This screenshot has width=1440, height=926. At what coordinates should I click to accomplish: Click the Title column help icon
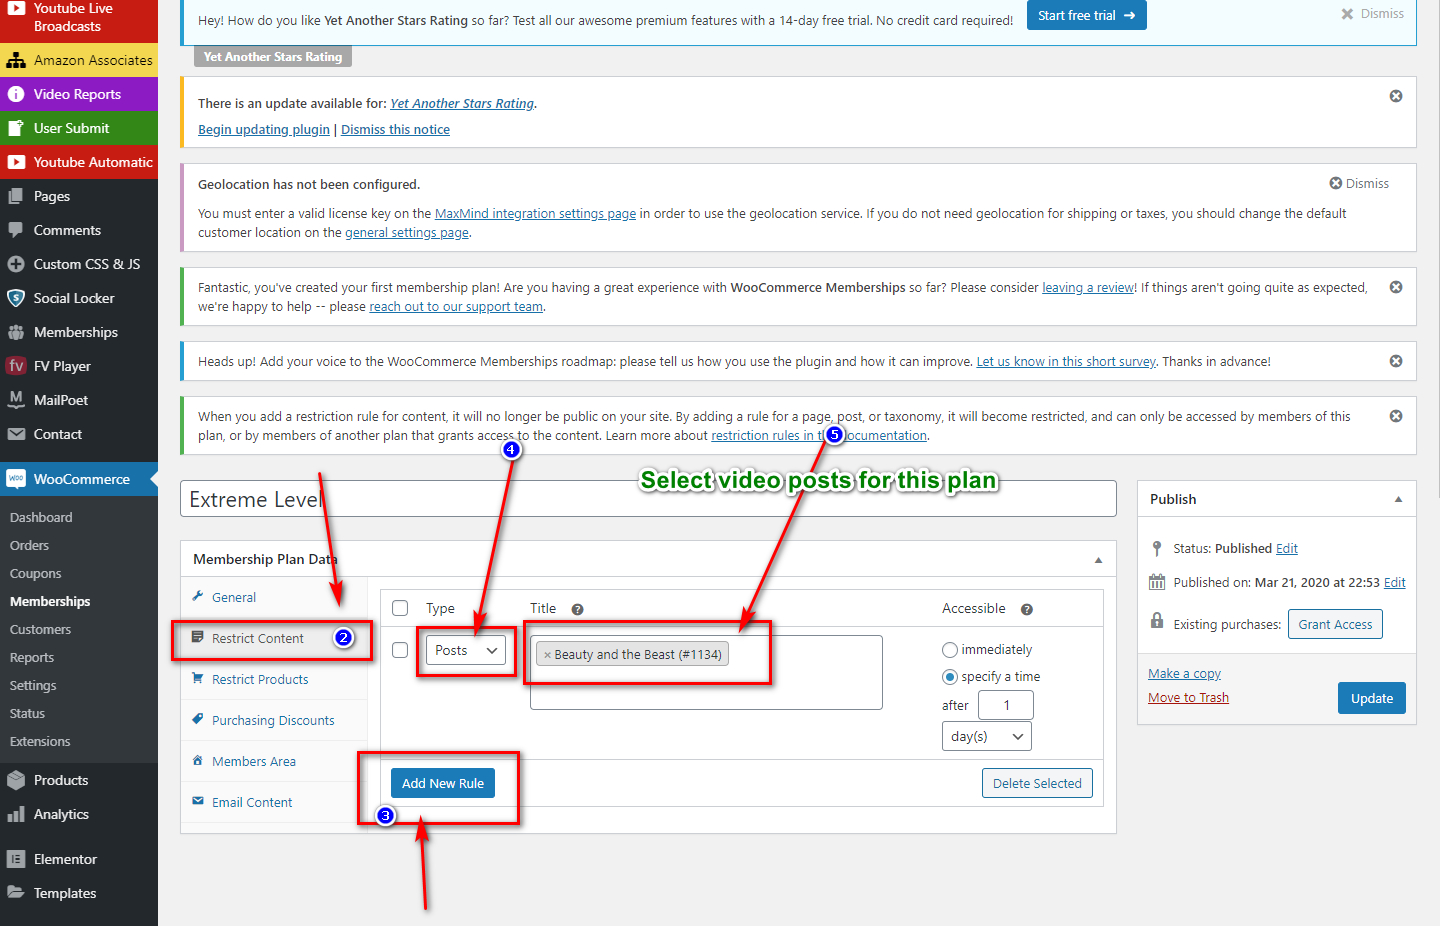point(577,609)
